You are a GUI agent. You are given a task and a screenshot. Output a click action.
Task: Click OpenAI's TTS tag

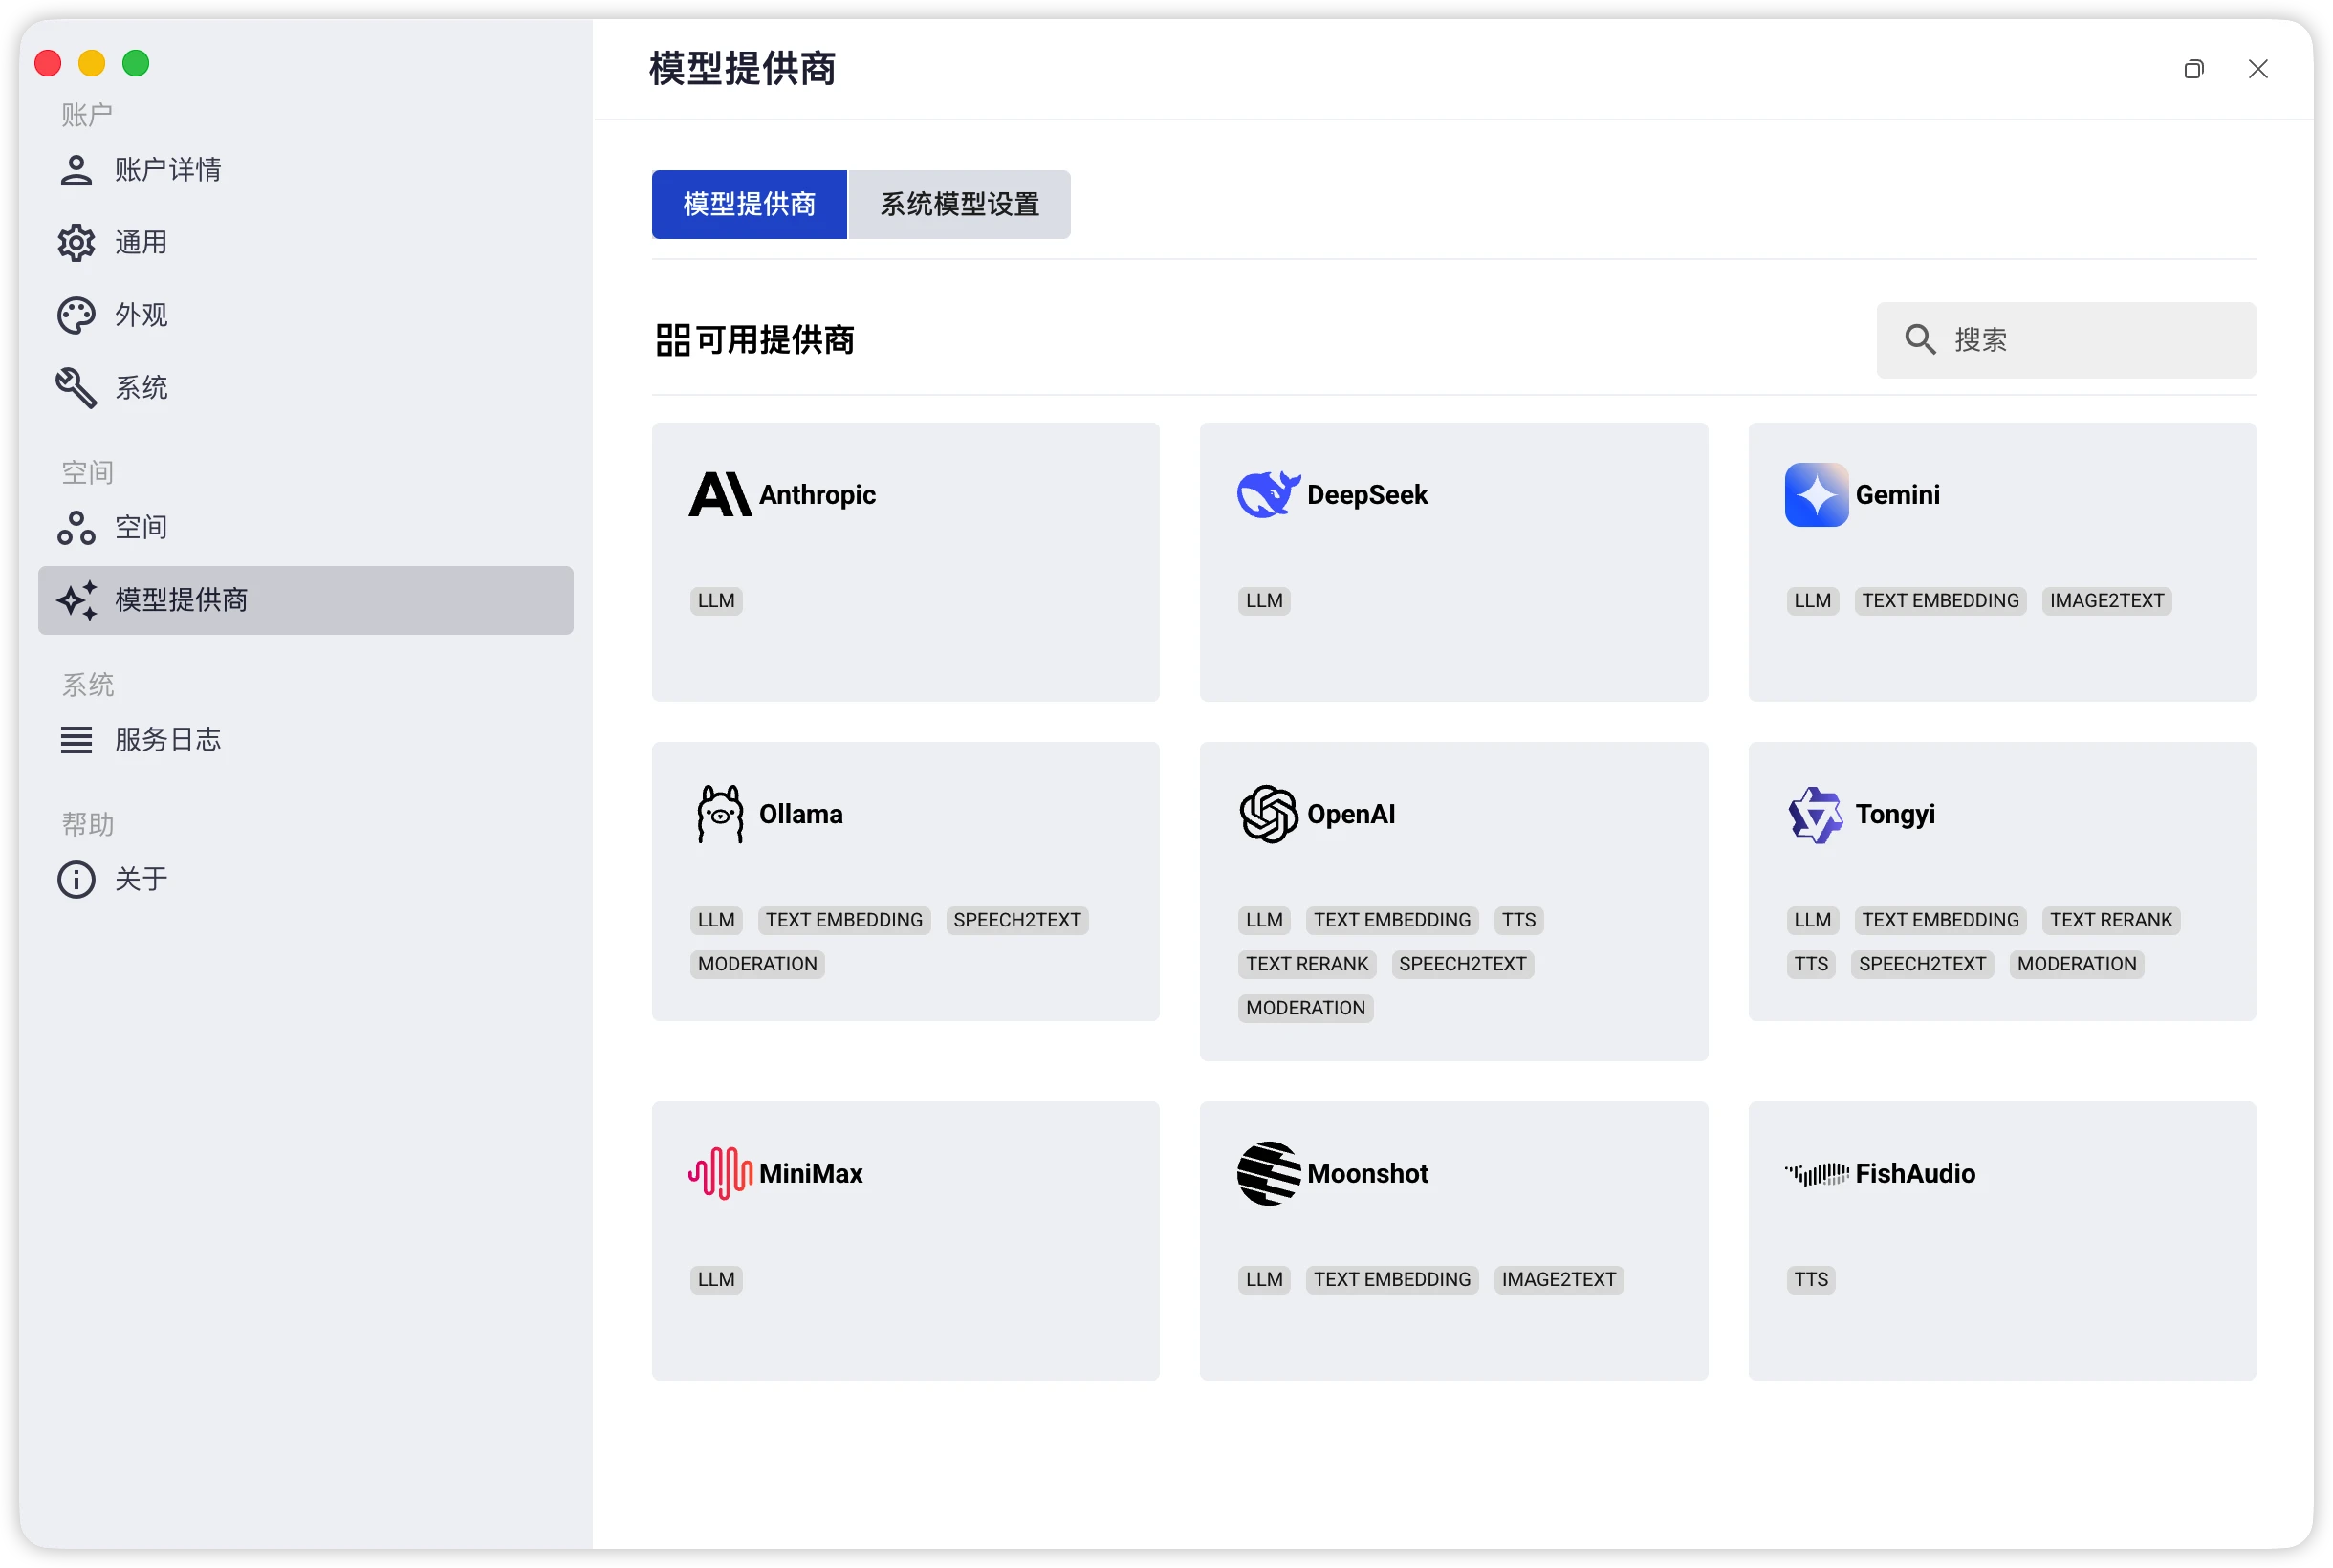click(x=1518, y=920)
